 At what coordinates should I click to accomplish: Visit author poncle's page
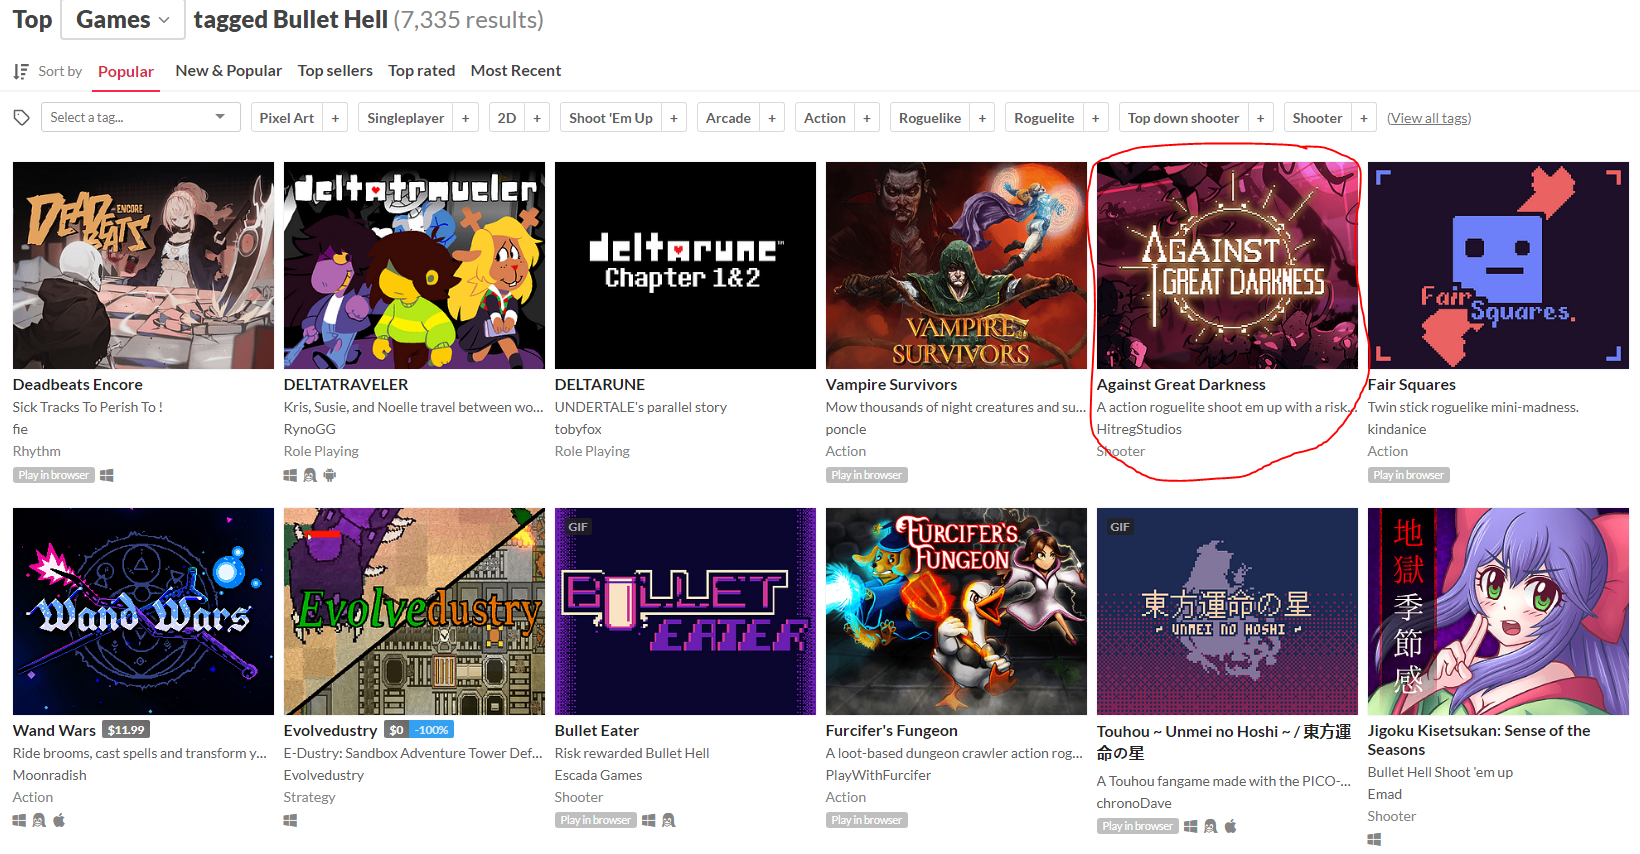coord(846,429)
